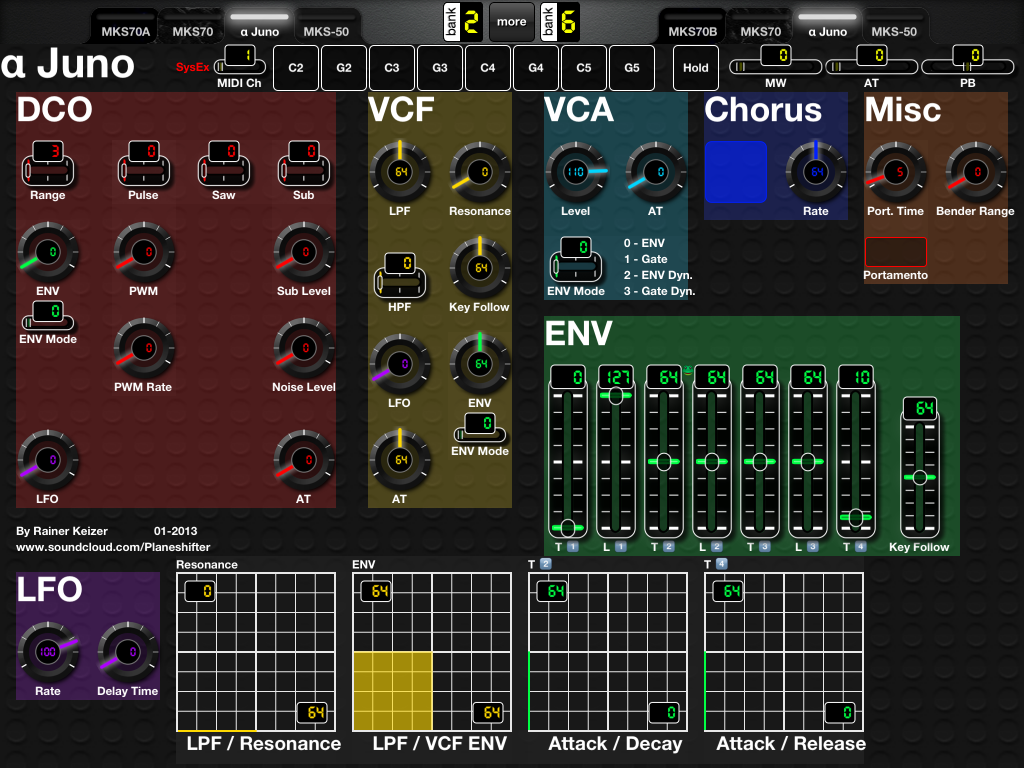
Task: Play the C5 note button
Action: pyautogui.click(x=584, y=68)
